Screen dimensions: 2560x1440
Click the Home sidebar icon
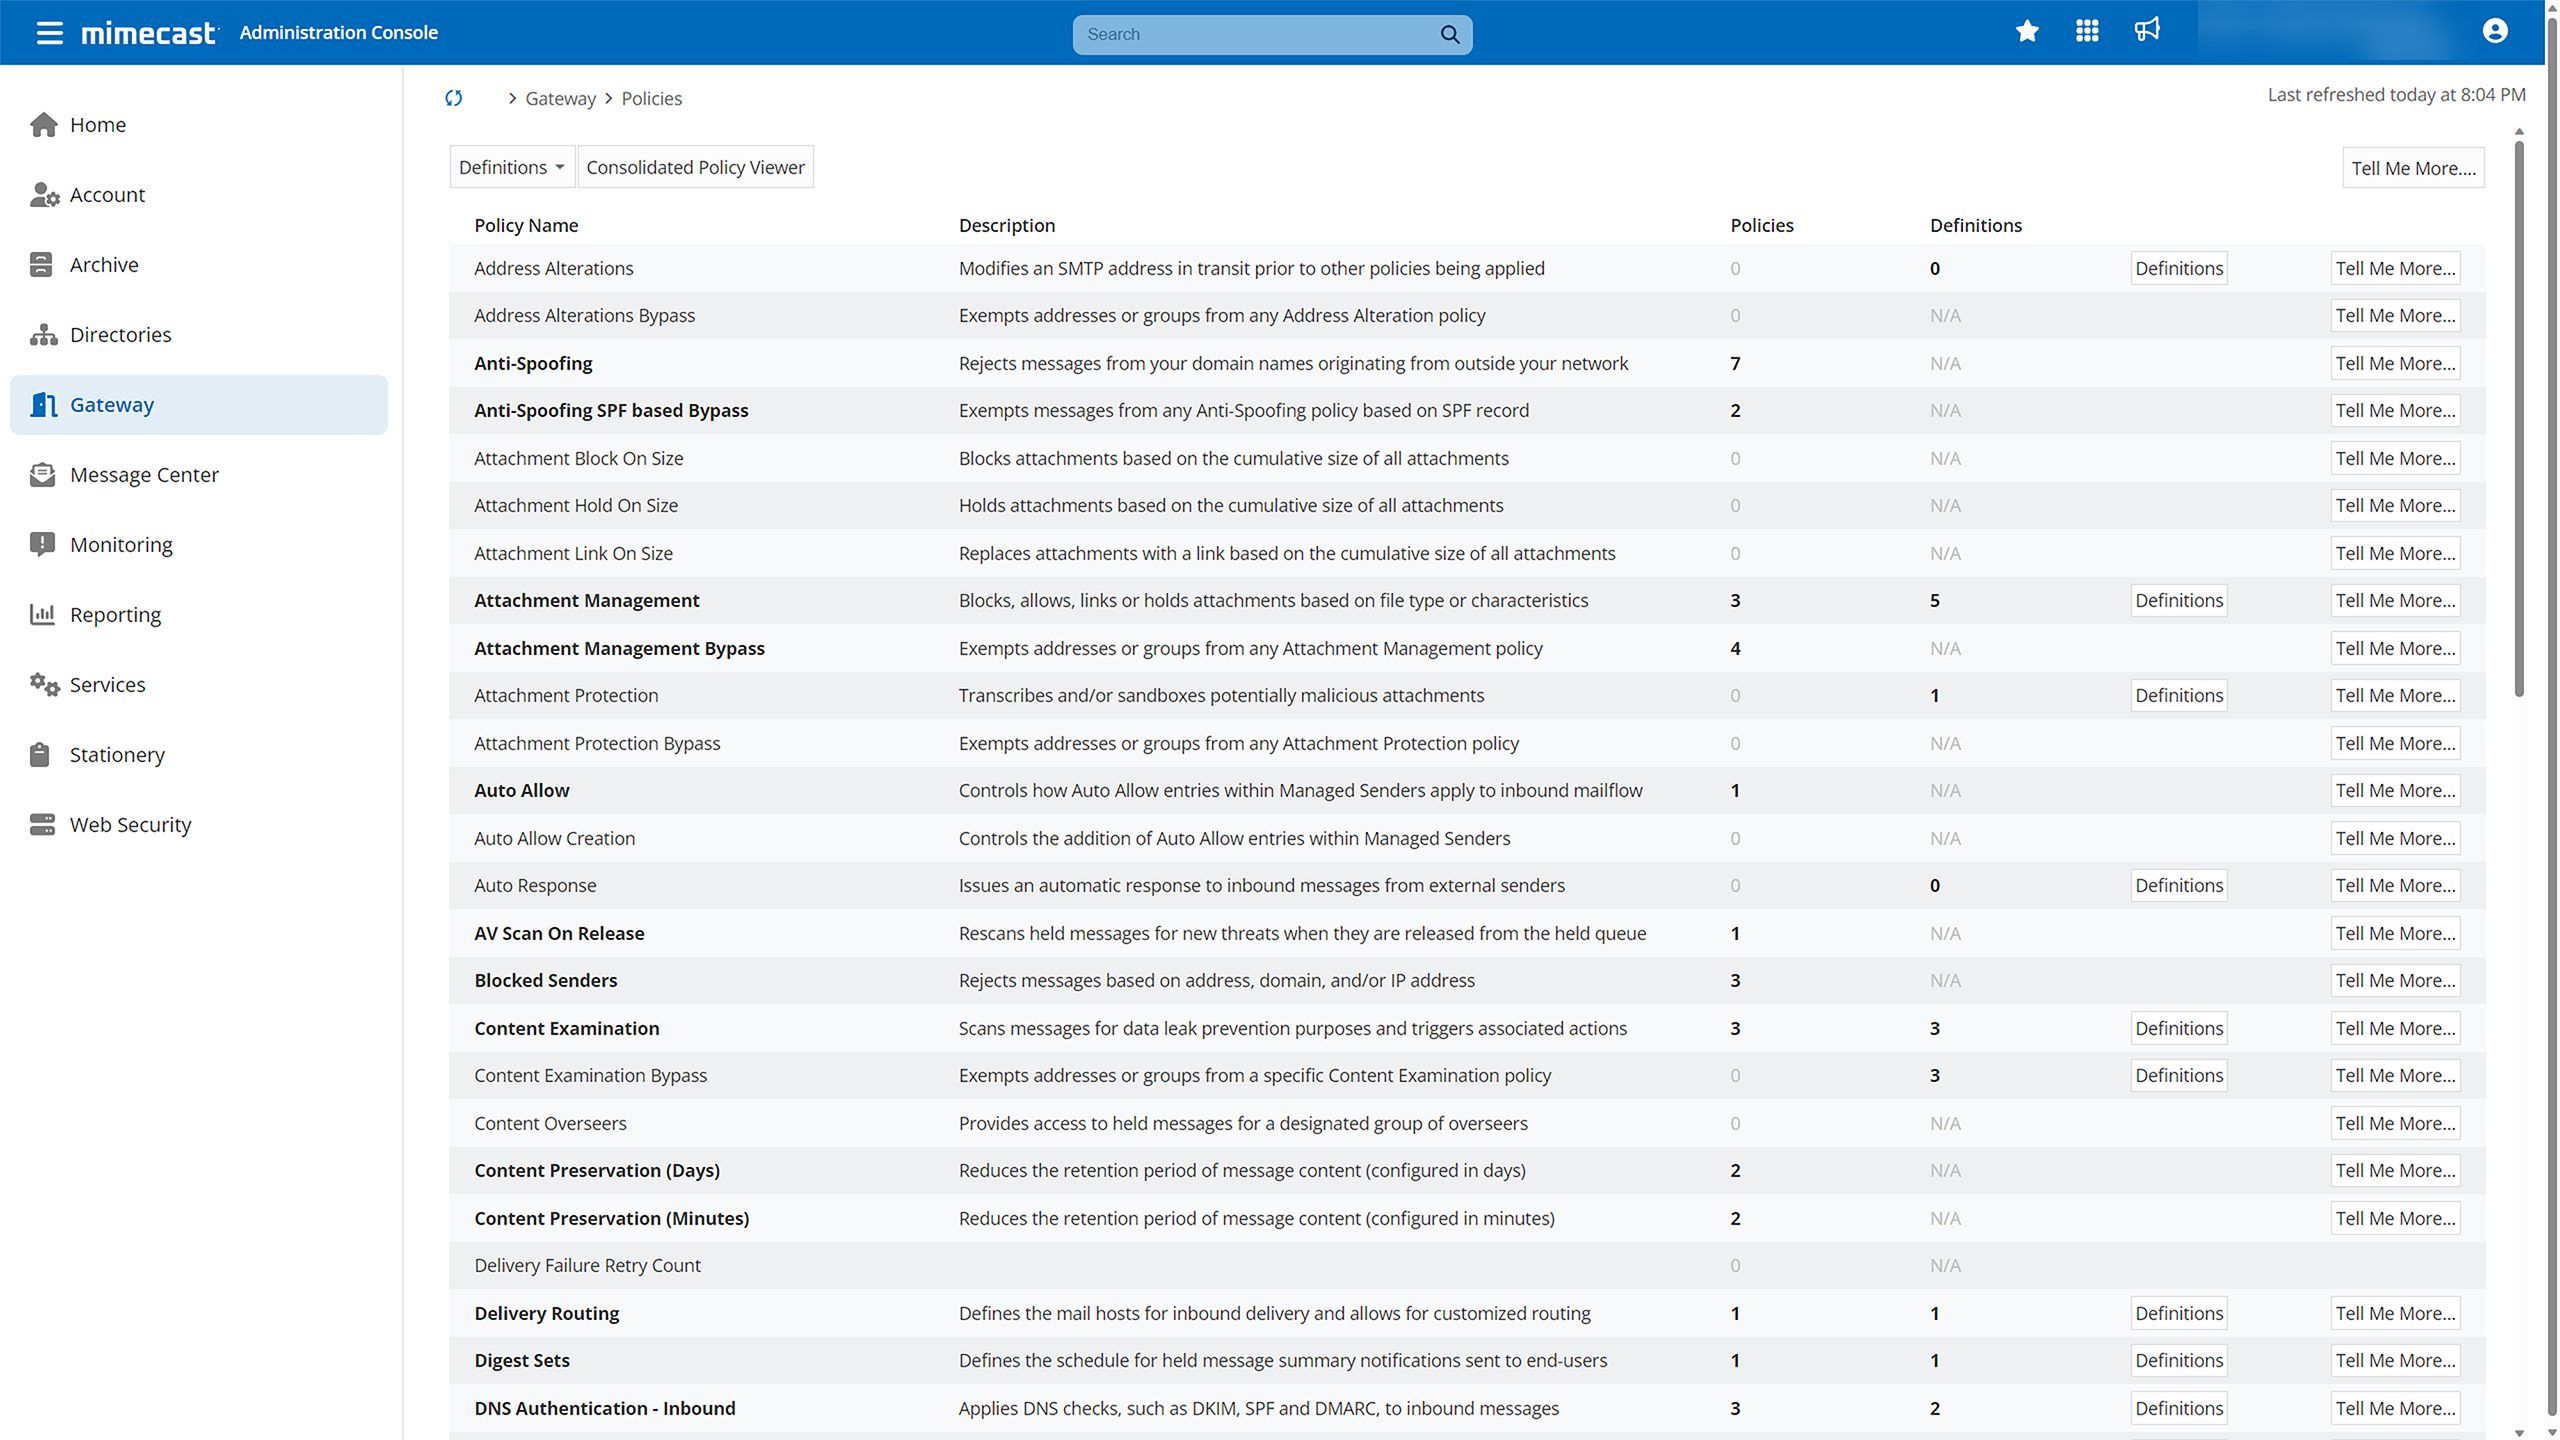click(43, 125)
